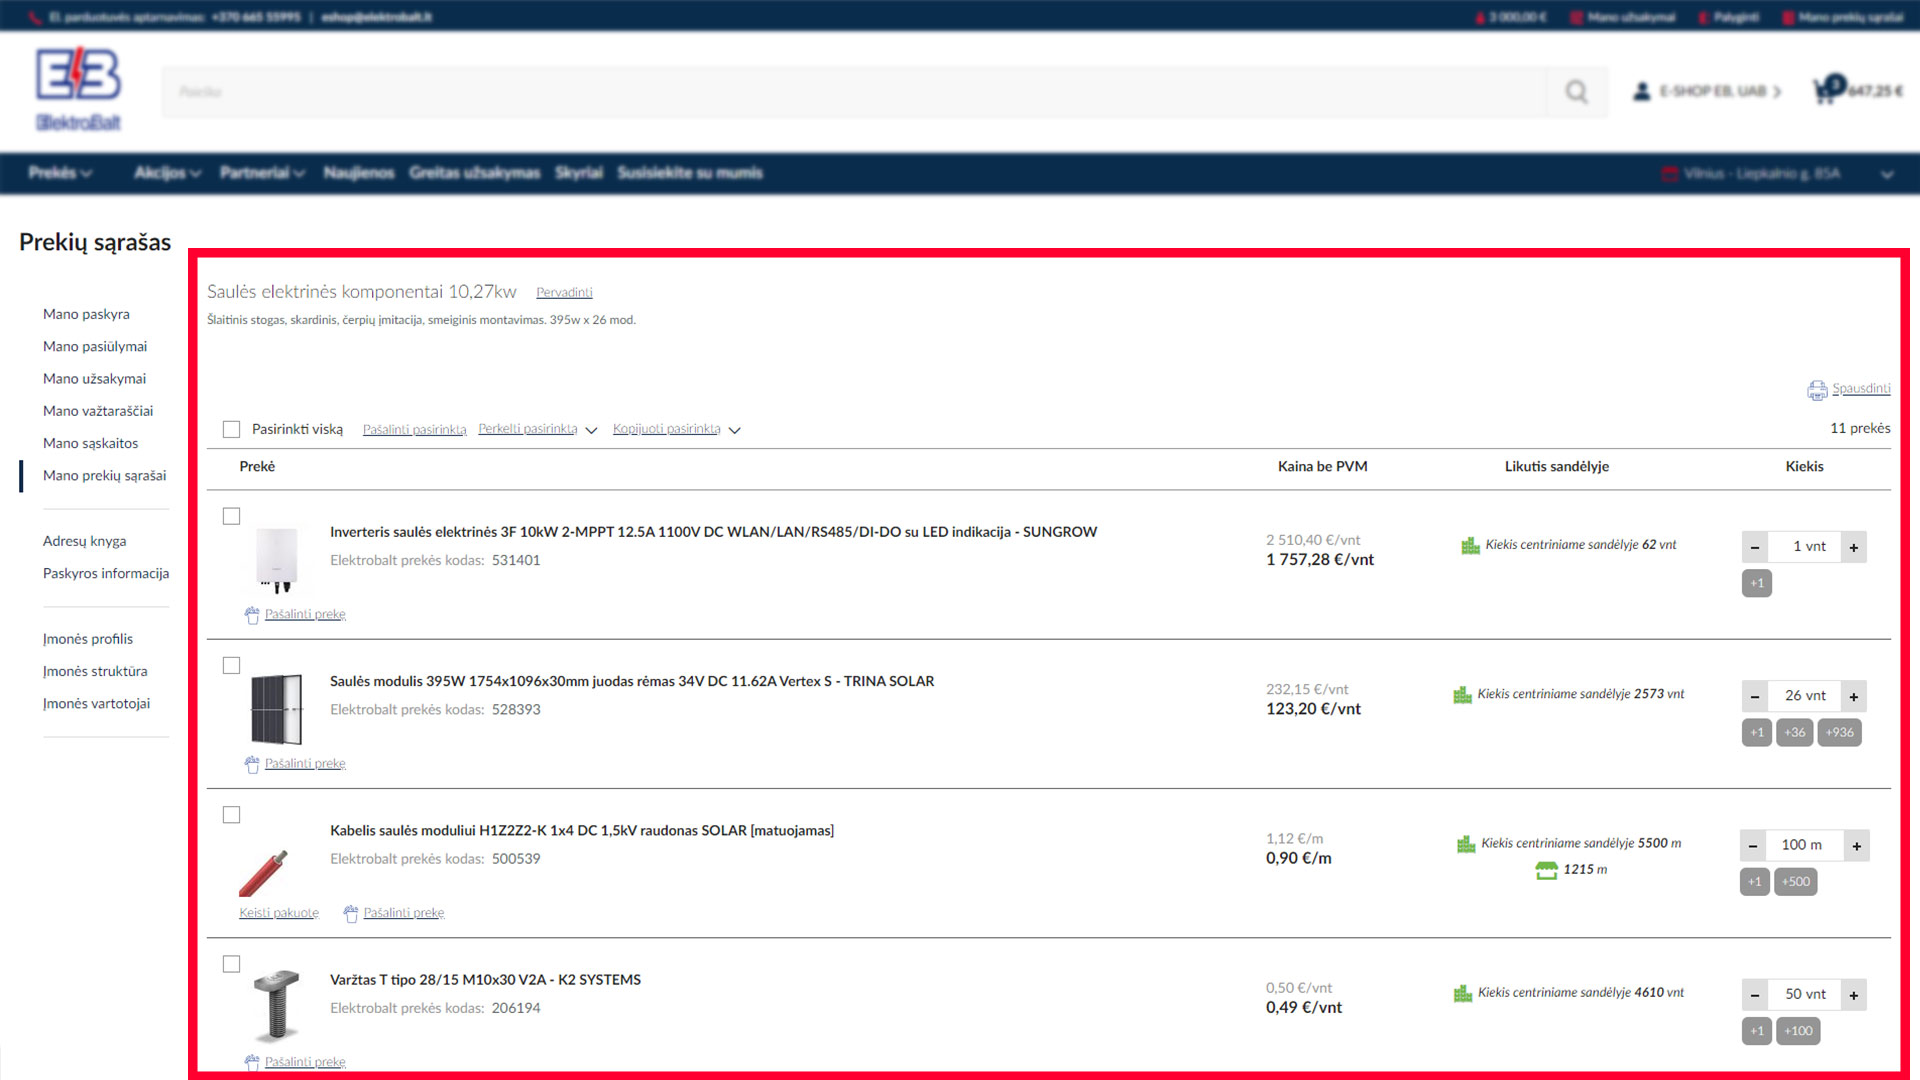The width and height of the screenshot is (1920, 1080).
Task: Open Mano užsakymai in the sidebar
Action: (94, 378)
